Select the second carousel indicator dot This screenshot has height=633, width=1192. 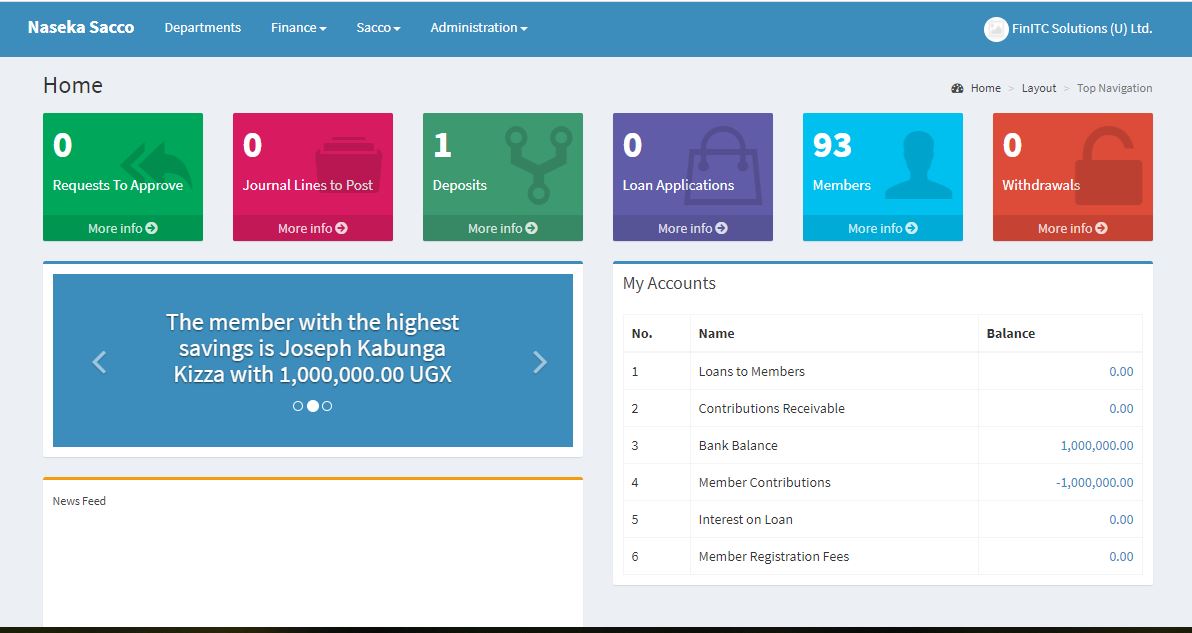(x=312, y=406)
